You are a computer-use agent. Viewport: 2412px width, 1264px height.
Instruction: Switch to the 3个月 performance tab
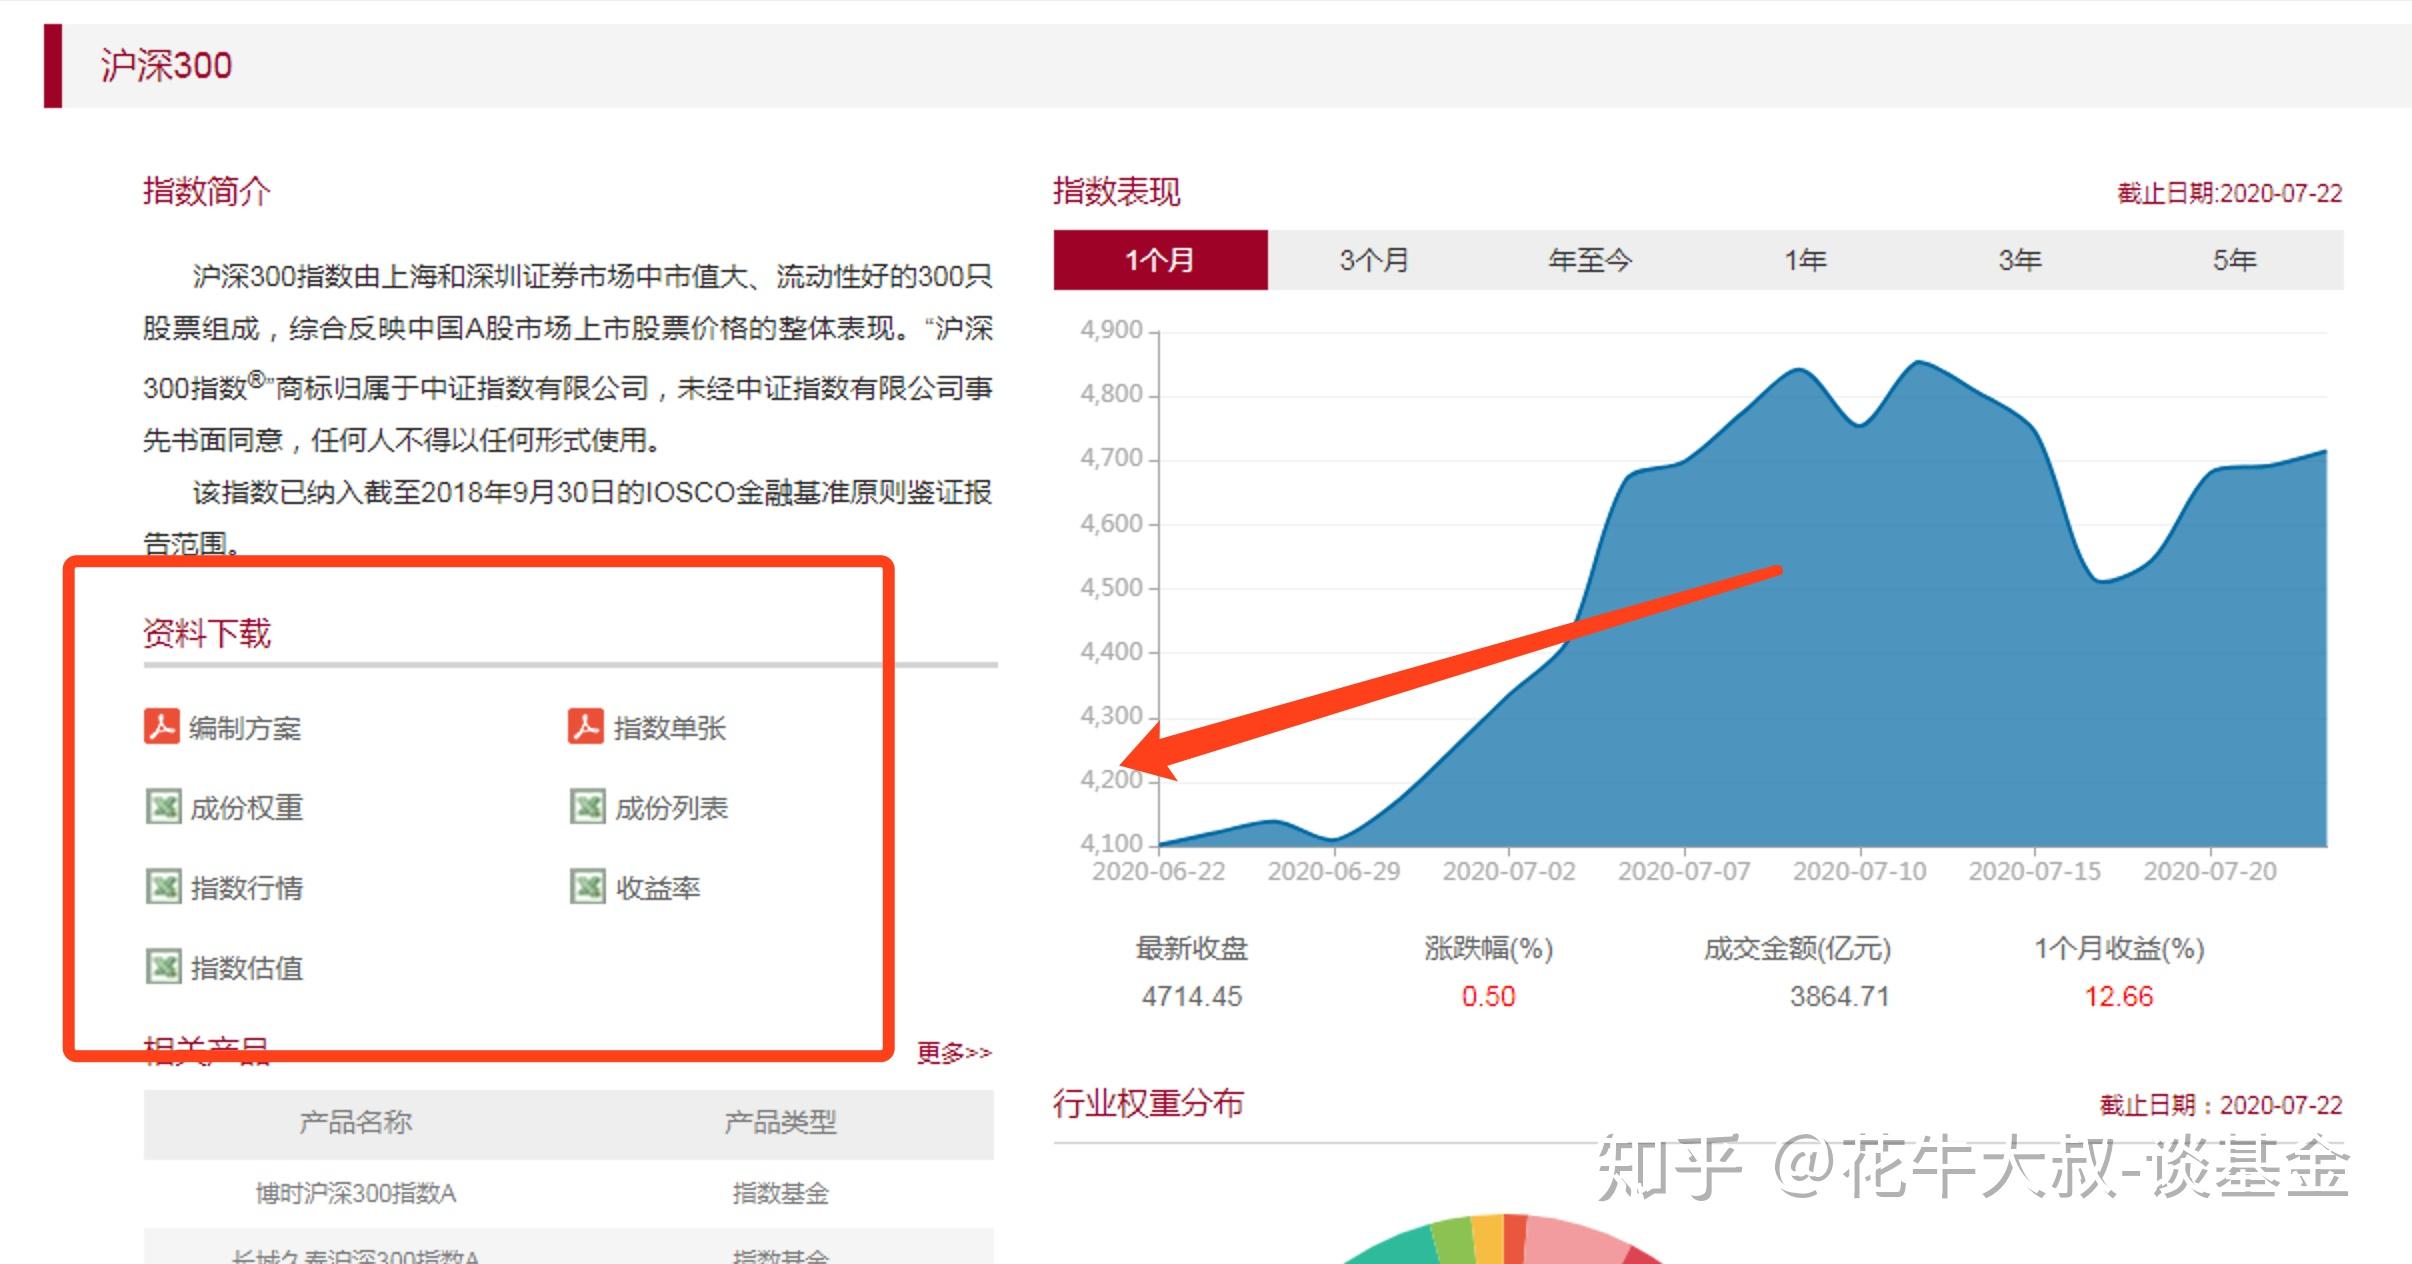1375,260
